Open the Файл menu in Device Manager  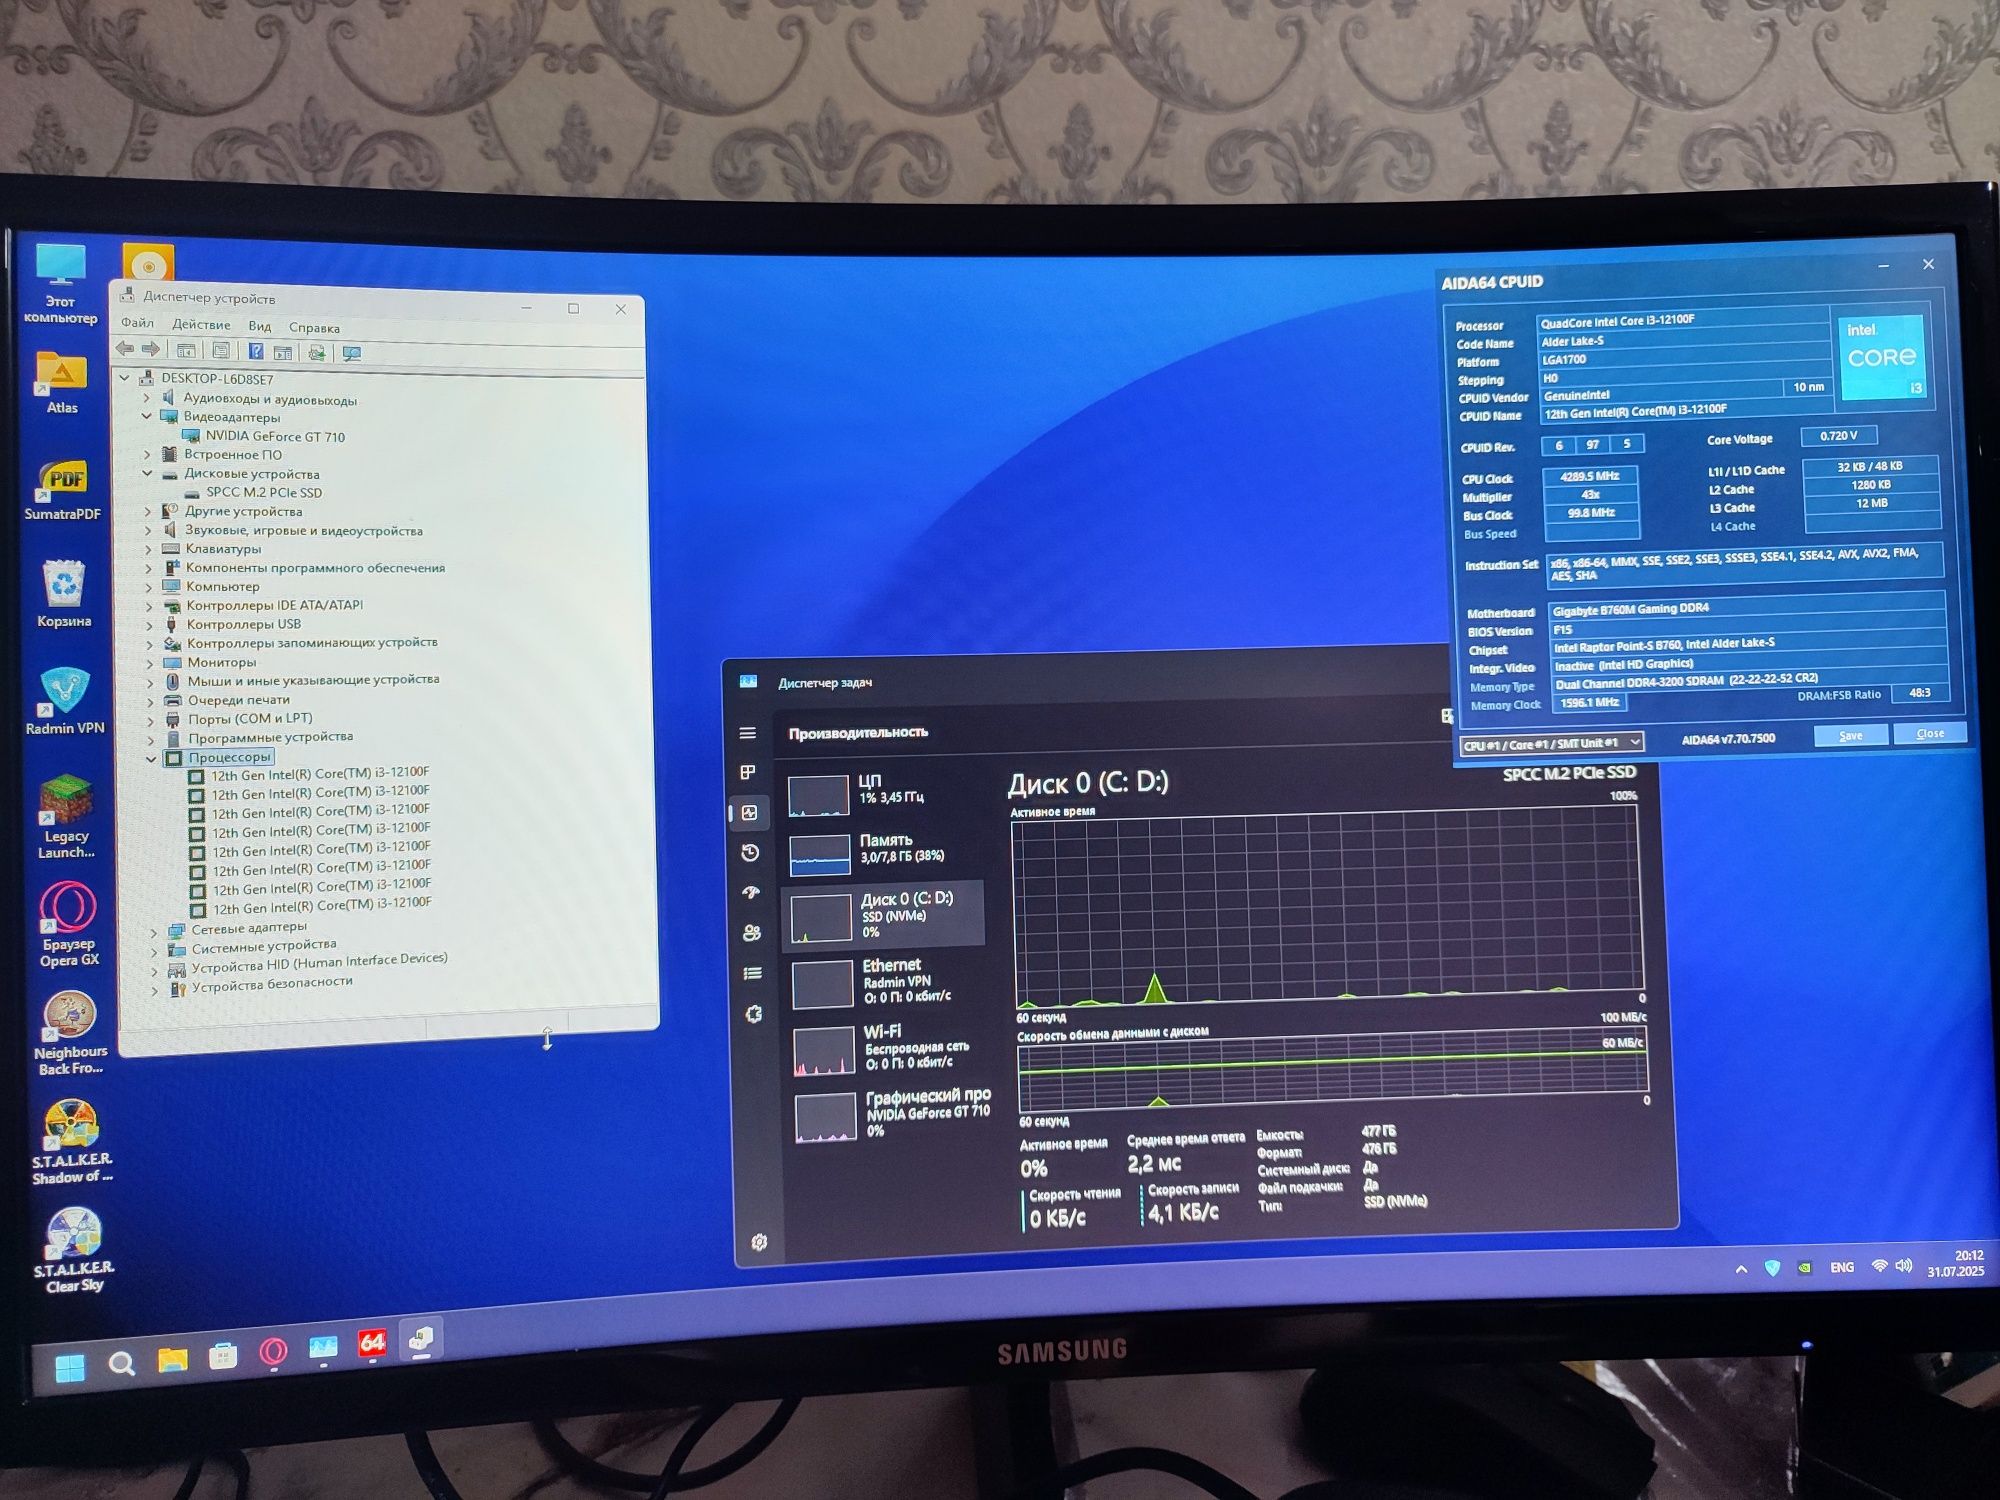tap(137, 322)
